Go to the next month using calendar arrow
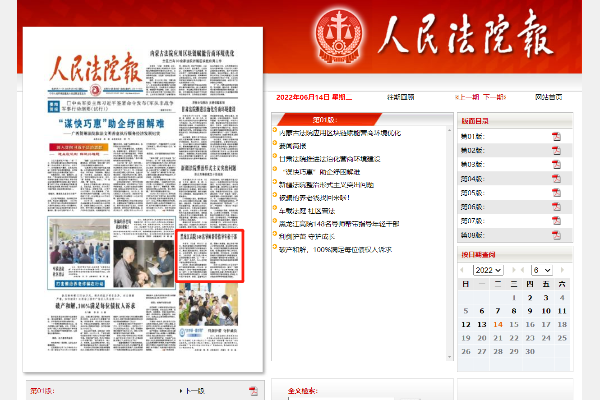The height and width of the screenshot is (400, 600). coord(562,271)
